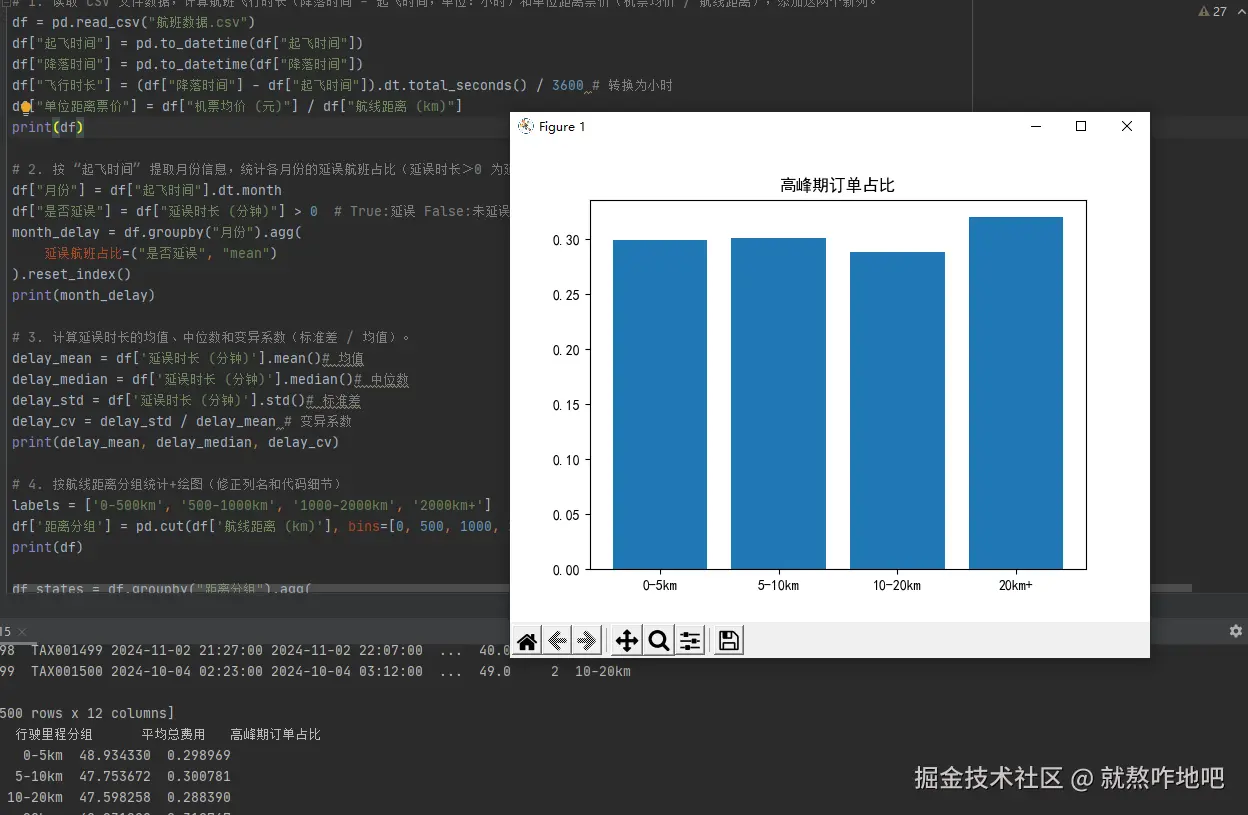This screenshot has width=1248, height=815.
Task: Click the print(delay_mean, delay_median, delay_cv) line
Action: 176,443
